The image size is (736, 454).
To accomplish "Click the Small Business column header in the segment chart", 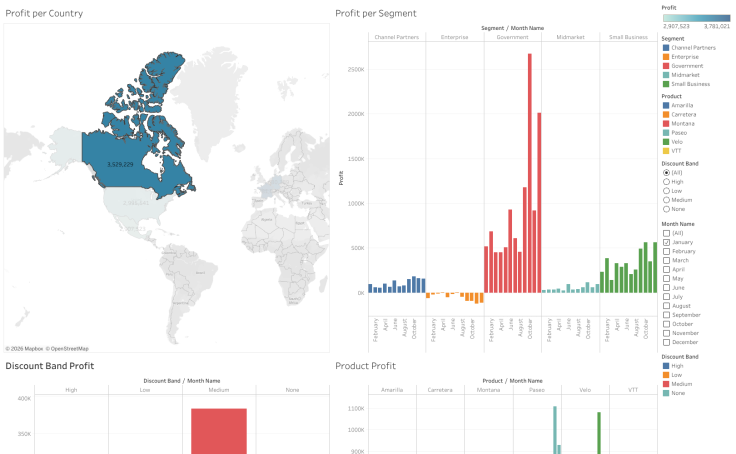I will coord(628,37).
